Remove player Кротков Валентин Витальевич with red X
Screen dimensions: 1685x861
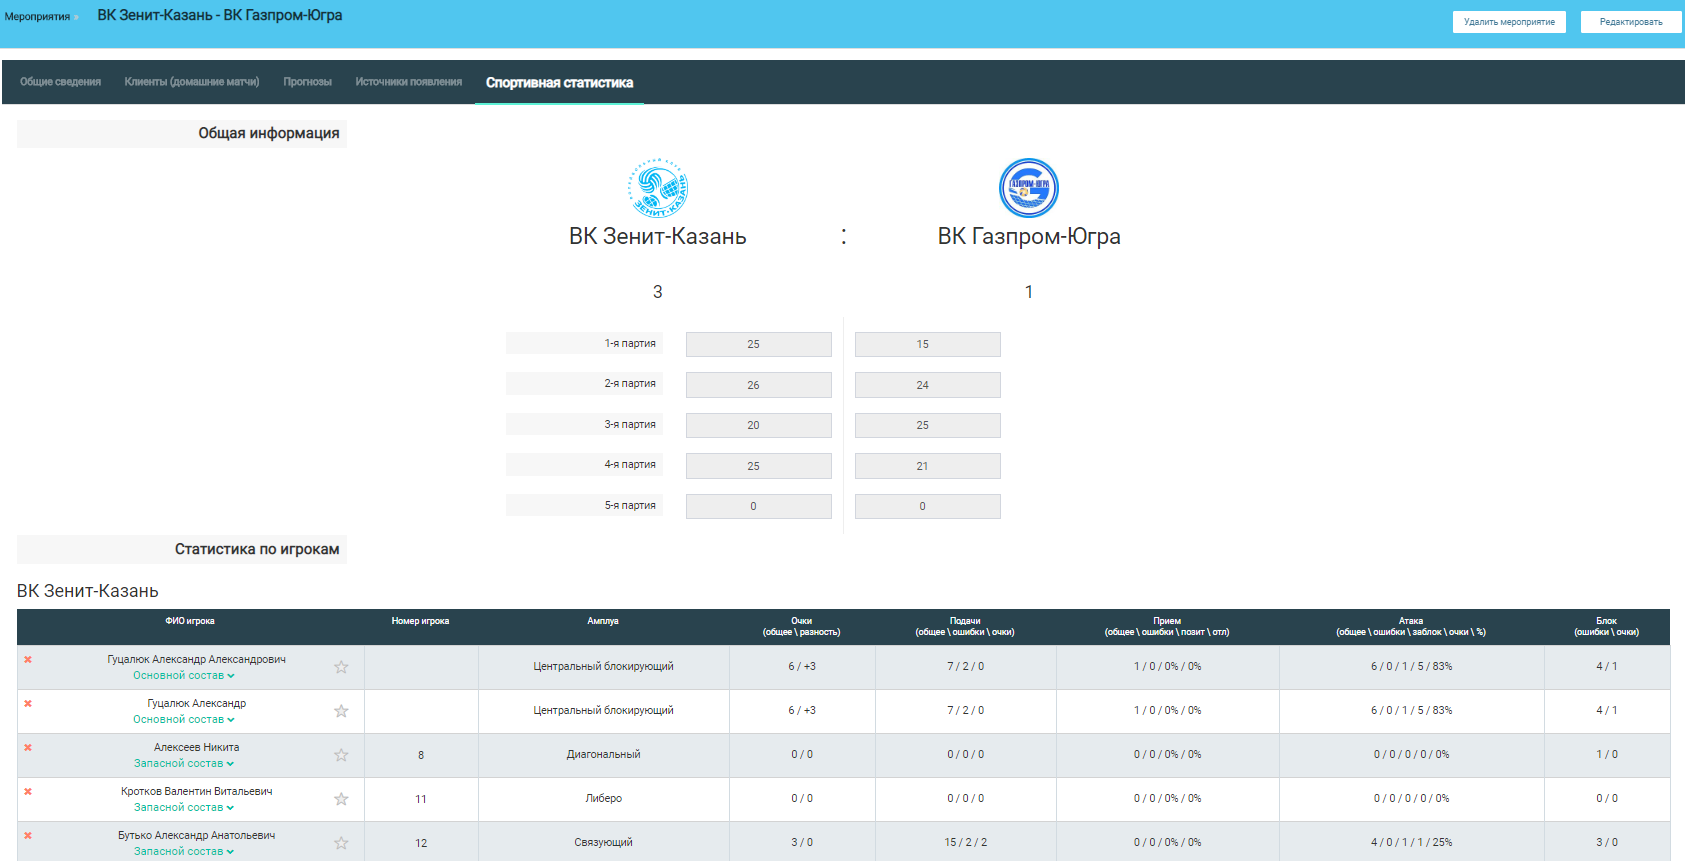click(28, 792)
